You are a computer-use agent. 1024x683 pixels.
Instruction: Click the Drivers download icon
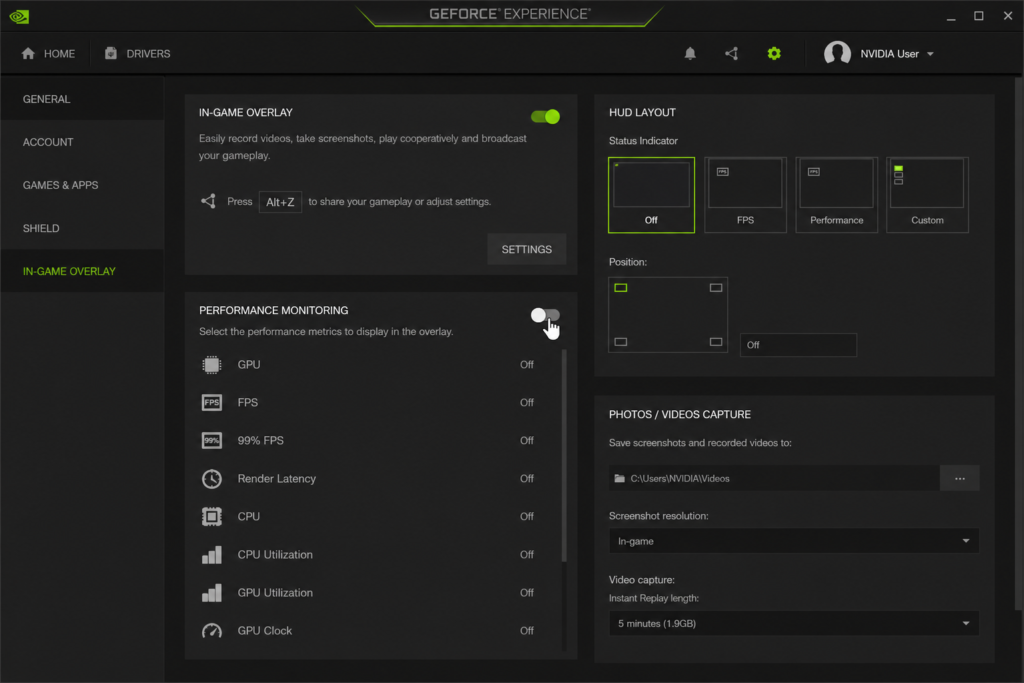tap(111, 54)
